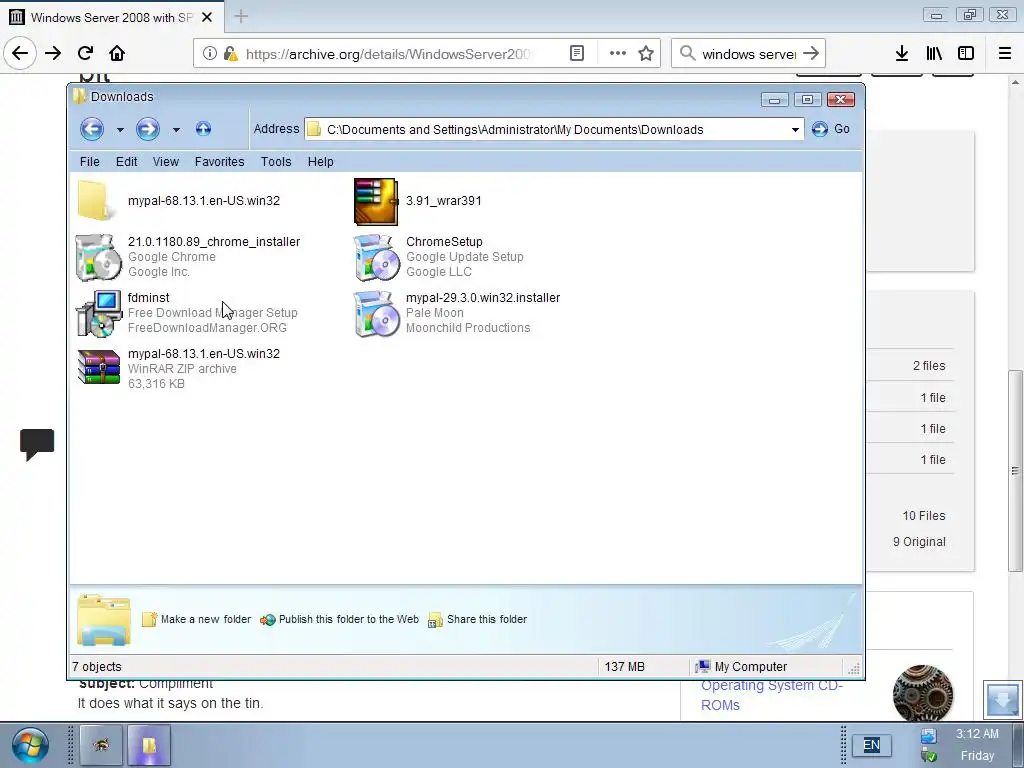Click the Explorer Back arrow button
This screenshot has height=768, width=1024.
(x=92, y=129)
